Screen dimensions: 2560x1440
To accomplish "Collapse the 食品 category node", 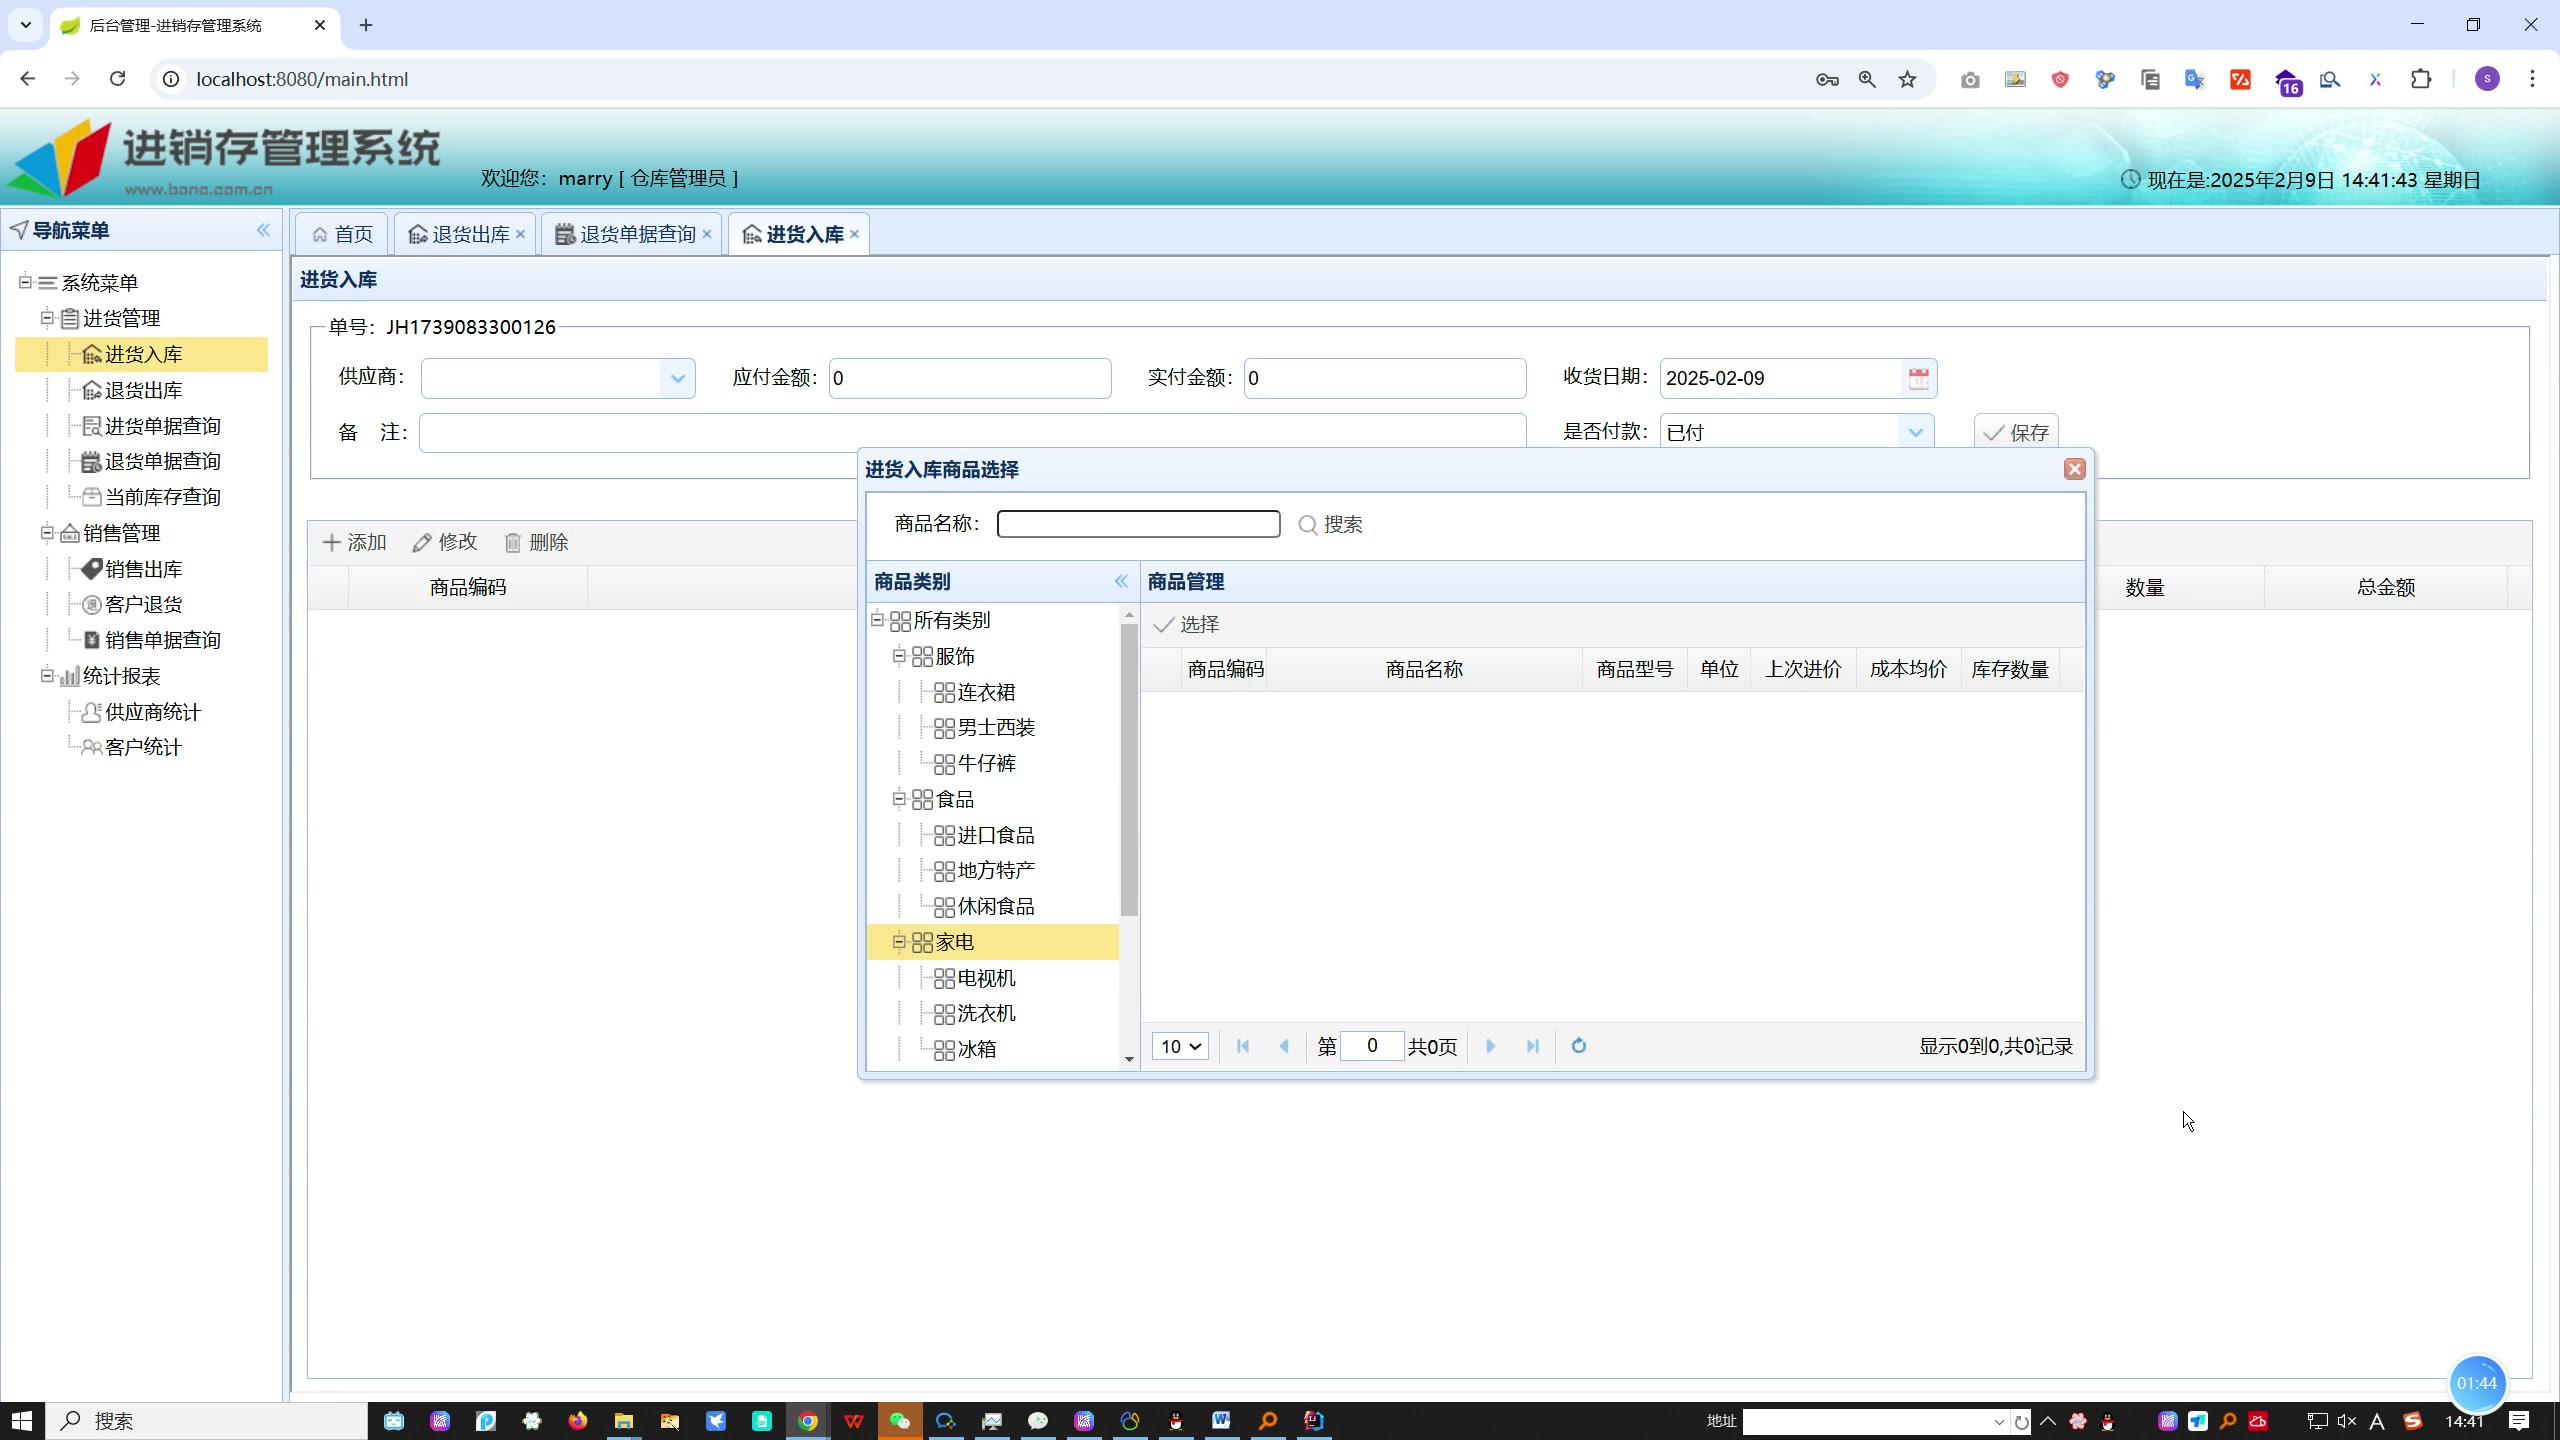I will pyautogui.click(x=899, y=799).
